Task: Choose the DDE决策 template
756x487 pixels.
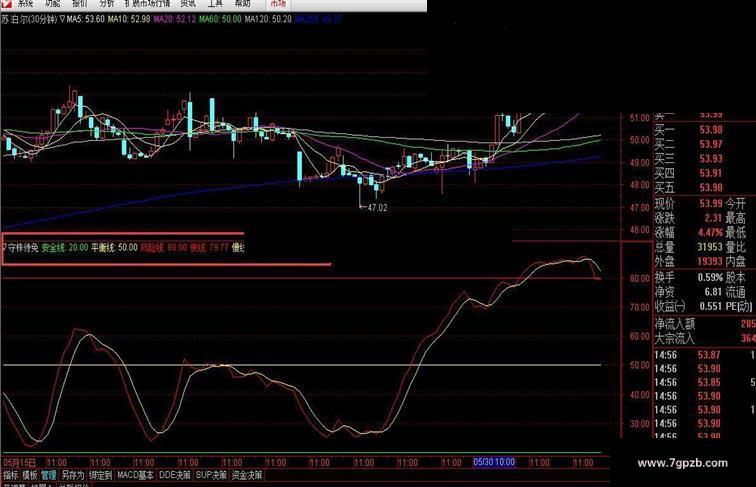Action: click(175, 475)
